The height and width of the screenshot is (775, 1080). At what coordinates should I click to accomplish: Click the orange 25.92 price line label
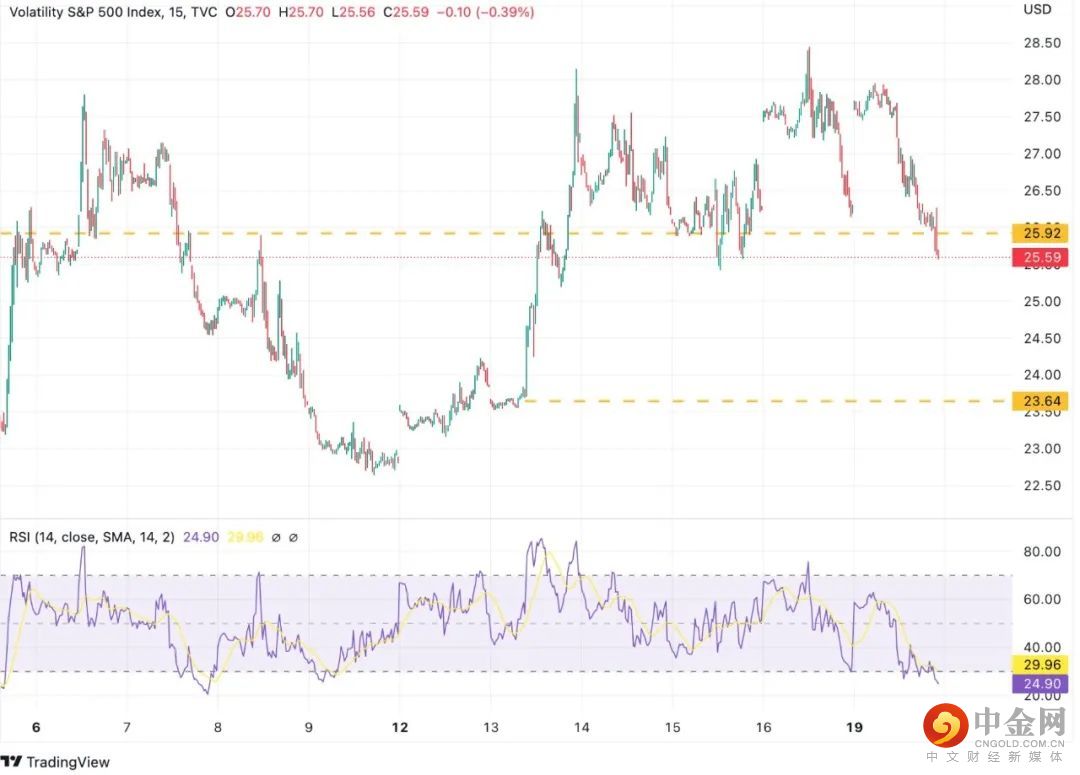pyautogui.click(x=1041, y=233)
